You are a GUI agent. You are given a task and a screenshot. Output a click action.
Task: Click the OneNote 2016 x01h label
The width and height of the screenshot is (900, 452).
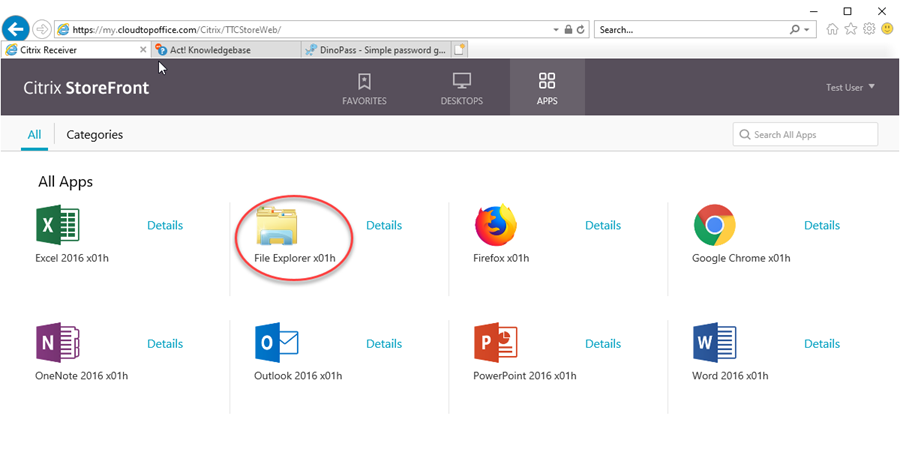point(82,376)
